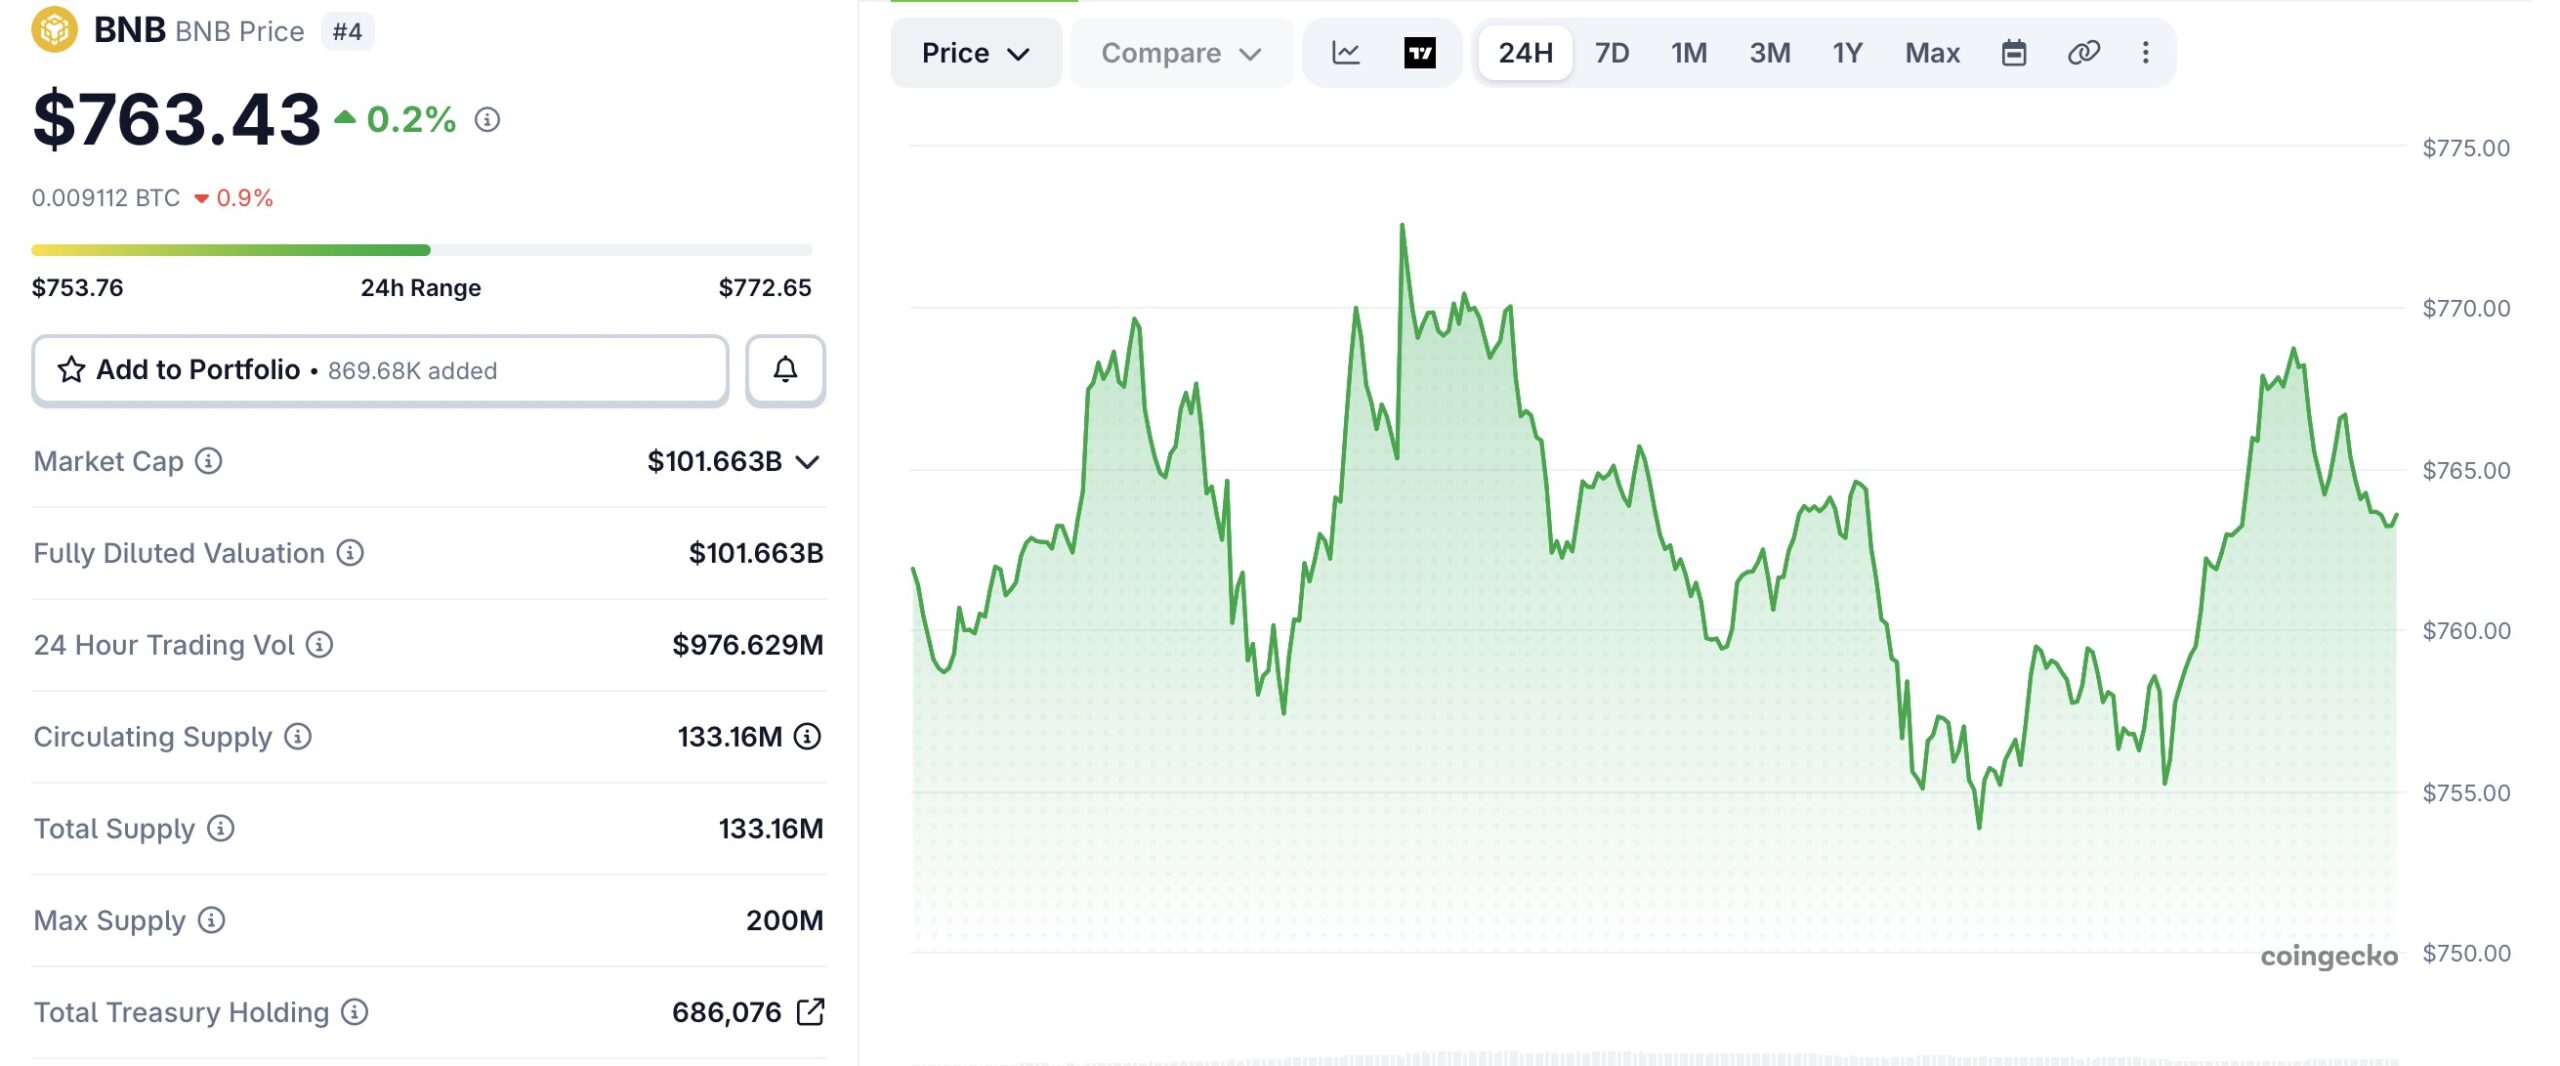Click the 24h Range progress bar

[421, 250]
